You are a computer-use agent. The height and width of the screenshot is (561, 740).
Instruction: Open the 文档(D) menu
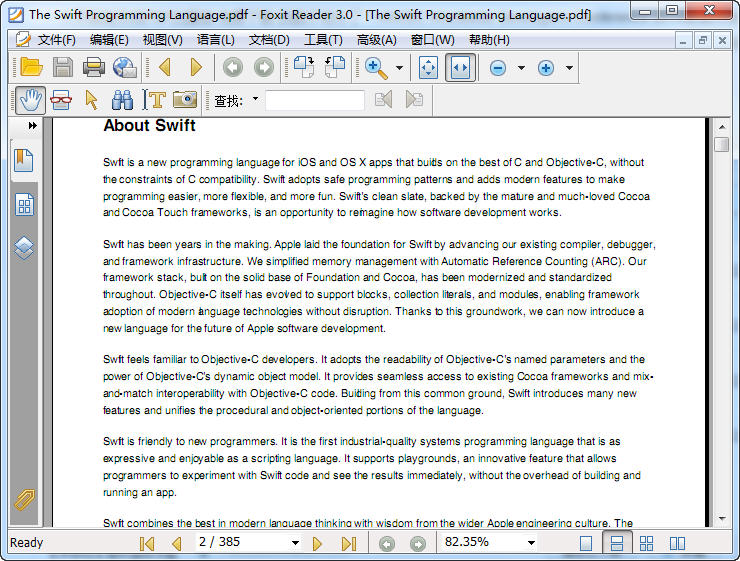269,40
